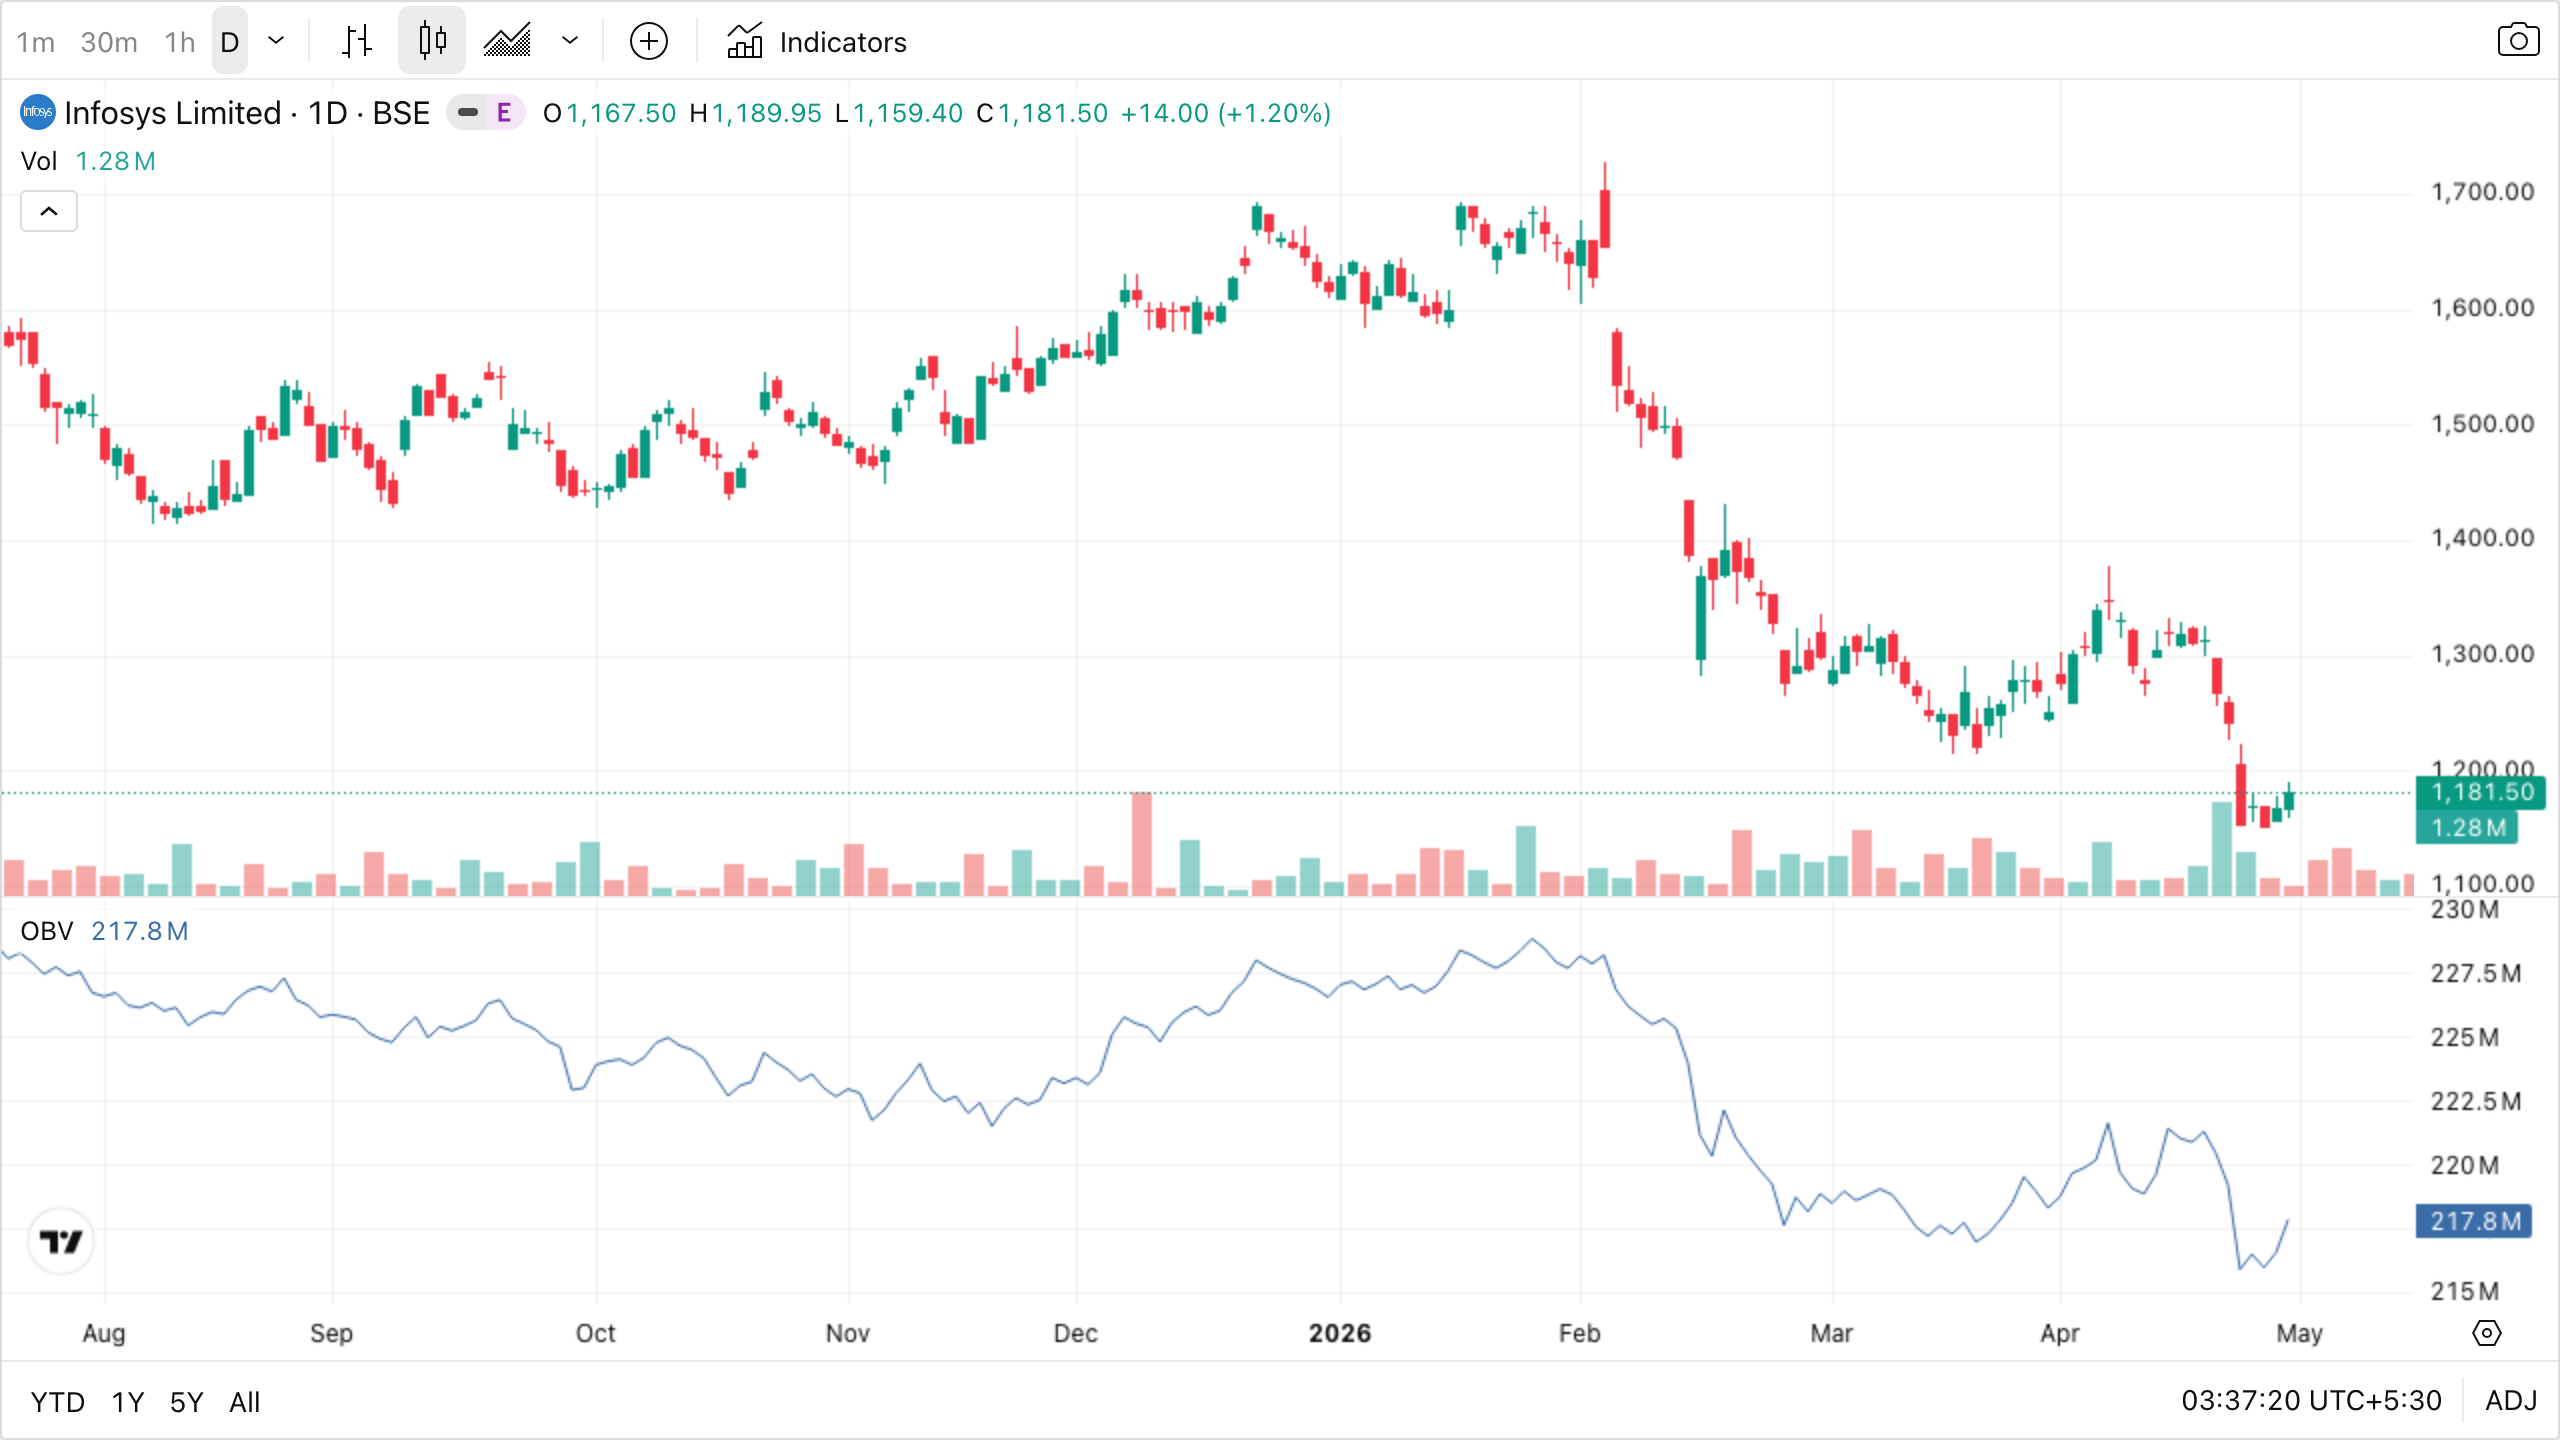This screenshot has height=1440, width=2560.
Task: Click the 2026 year label on time axis
Action: 1340,1333
